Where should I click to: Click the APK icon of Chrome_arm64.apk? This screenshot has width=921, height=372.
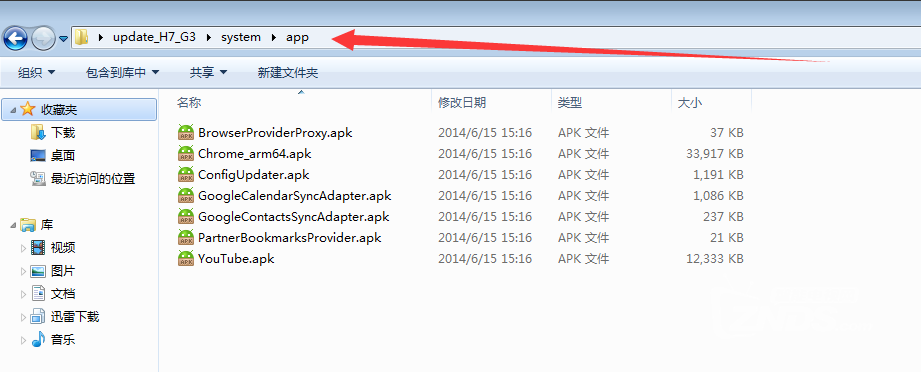[x=186, y=153]
